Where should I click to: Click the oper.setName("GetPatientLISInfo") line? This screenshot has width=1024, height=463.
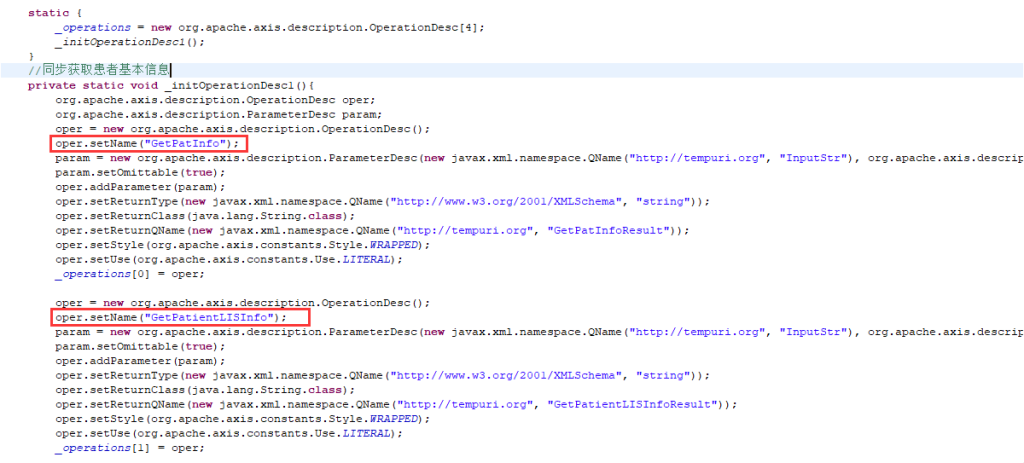[171, 317]
